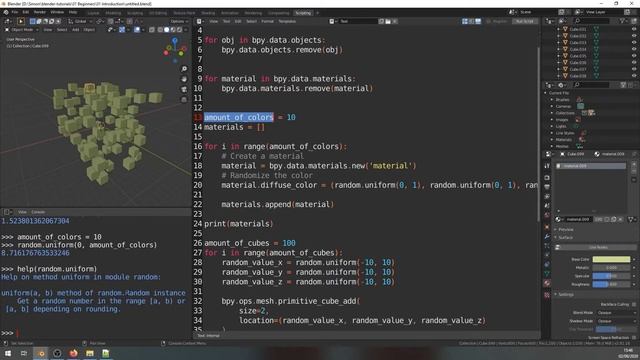
Task: Click the blue Z axis on navigation gizmo
Action: pos(175,40)
